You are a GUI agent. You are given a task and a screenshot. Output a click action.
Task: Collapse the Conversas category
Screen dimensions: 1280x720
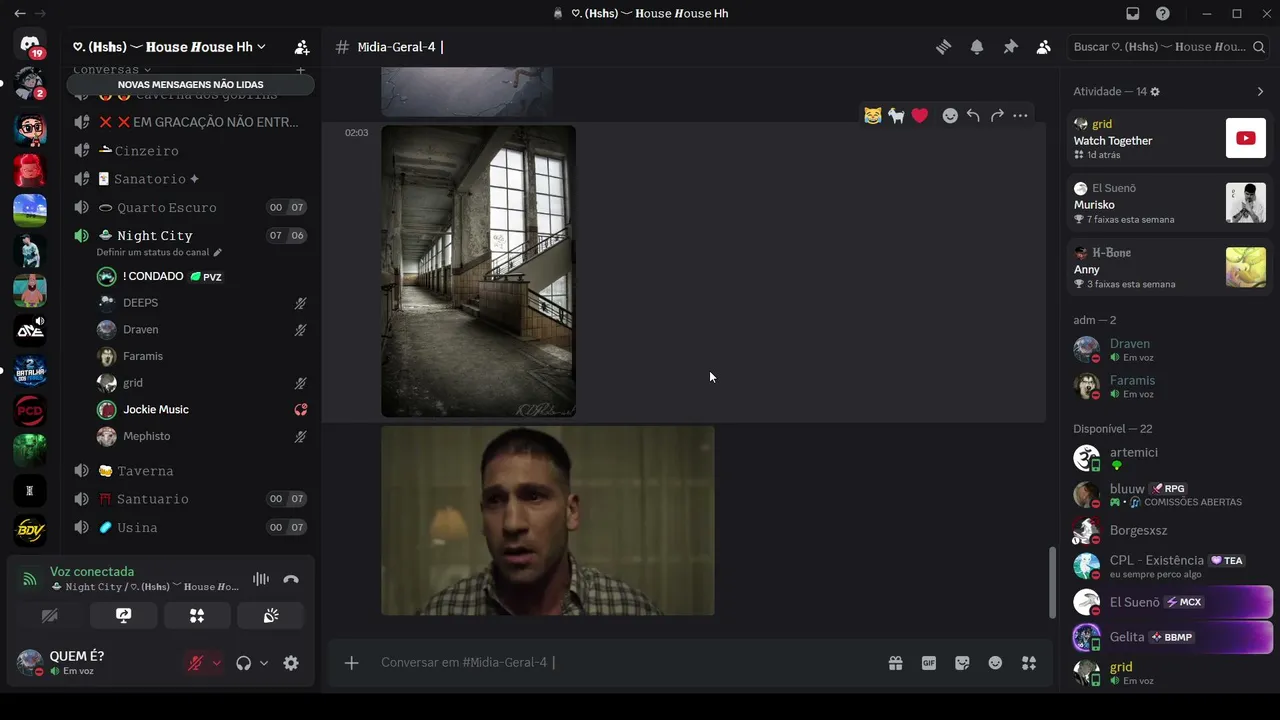112,70
